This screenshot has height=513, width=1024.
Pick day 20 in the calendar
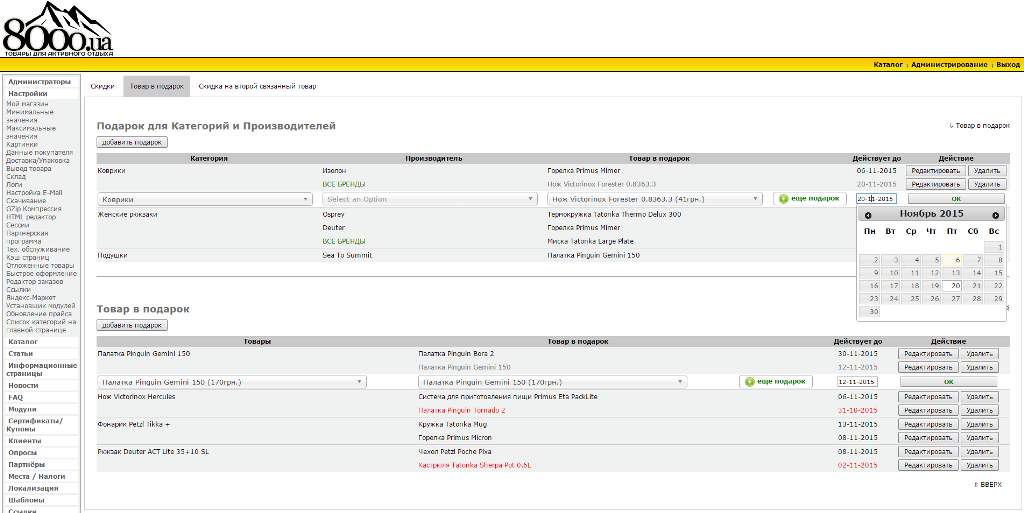(x=954, y=286)
